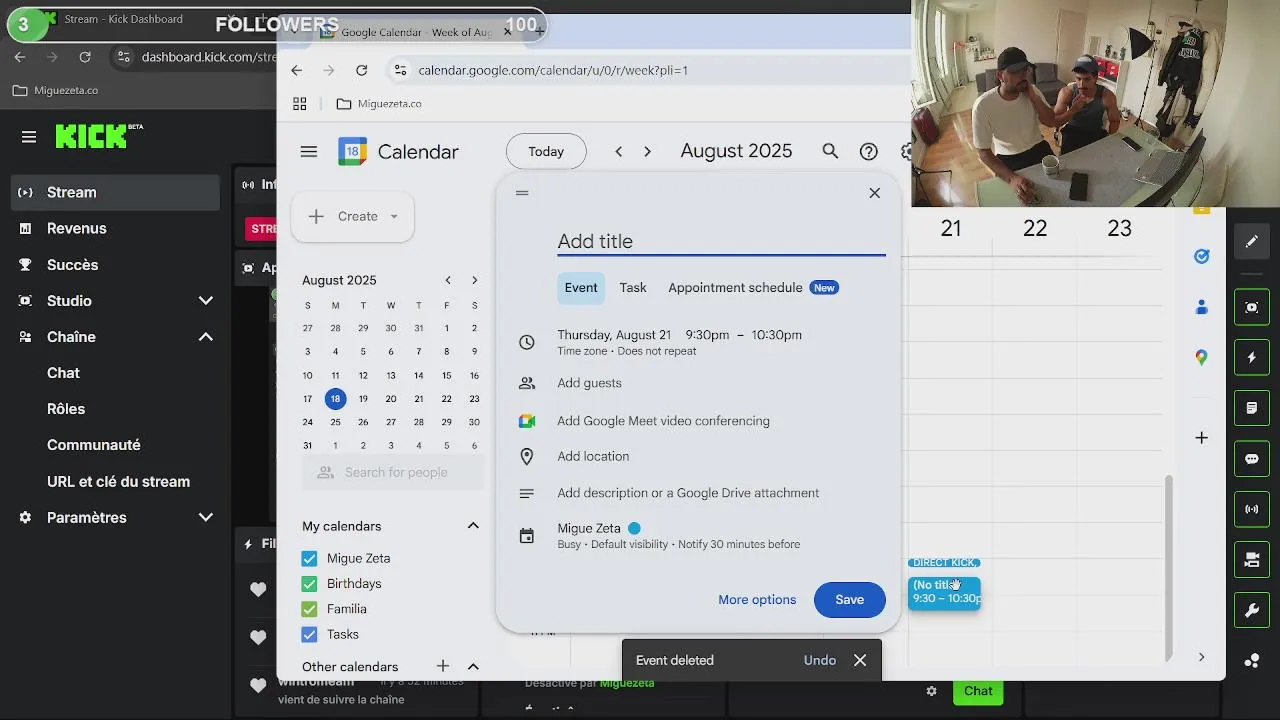Uncheck the Familia calendar

(309, 609)
